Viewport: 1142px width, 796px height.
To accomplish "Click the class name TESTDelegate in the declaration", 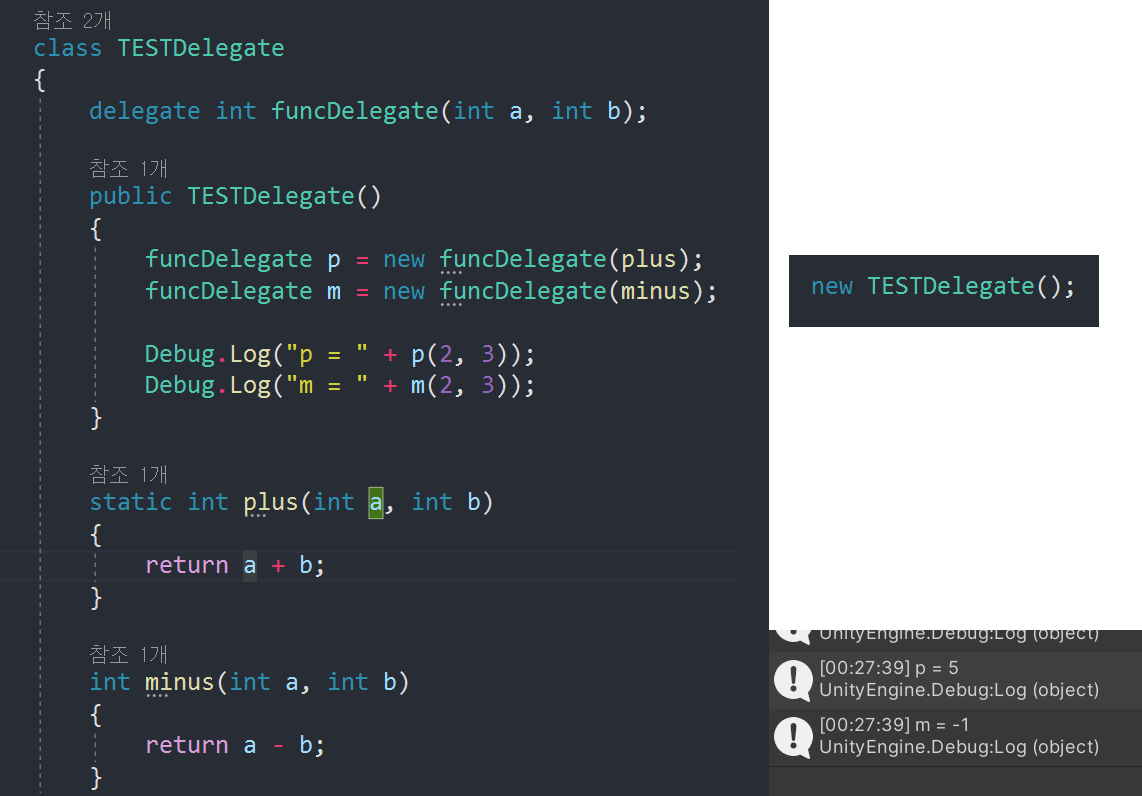I will (x=201, y=48).
